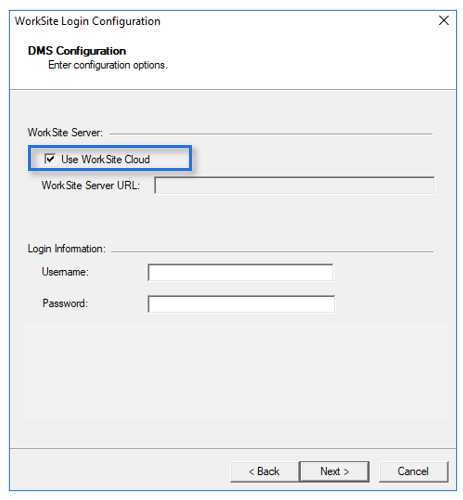Click the Username label
The width and height of the screenshot is (463, 500).
65,272
